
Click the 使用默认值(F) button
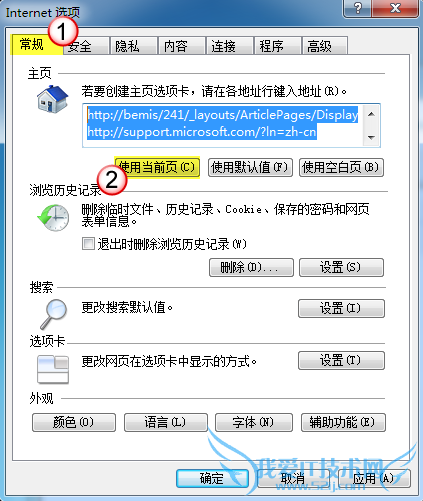click(250, 167)
